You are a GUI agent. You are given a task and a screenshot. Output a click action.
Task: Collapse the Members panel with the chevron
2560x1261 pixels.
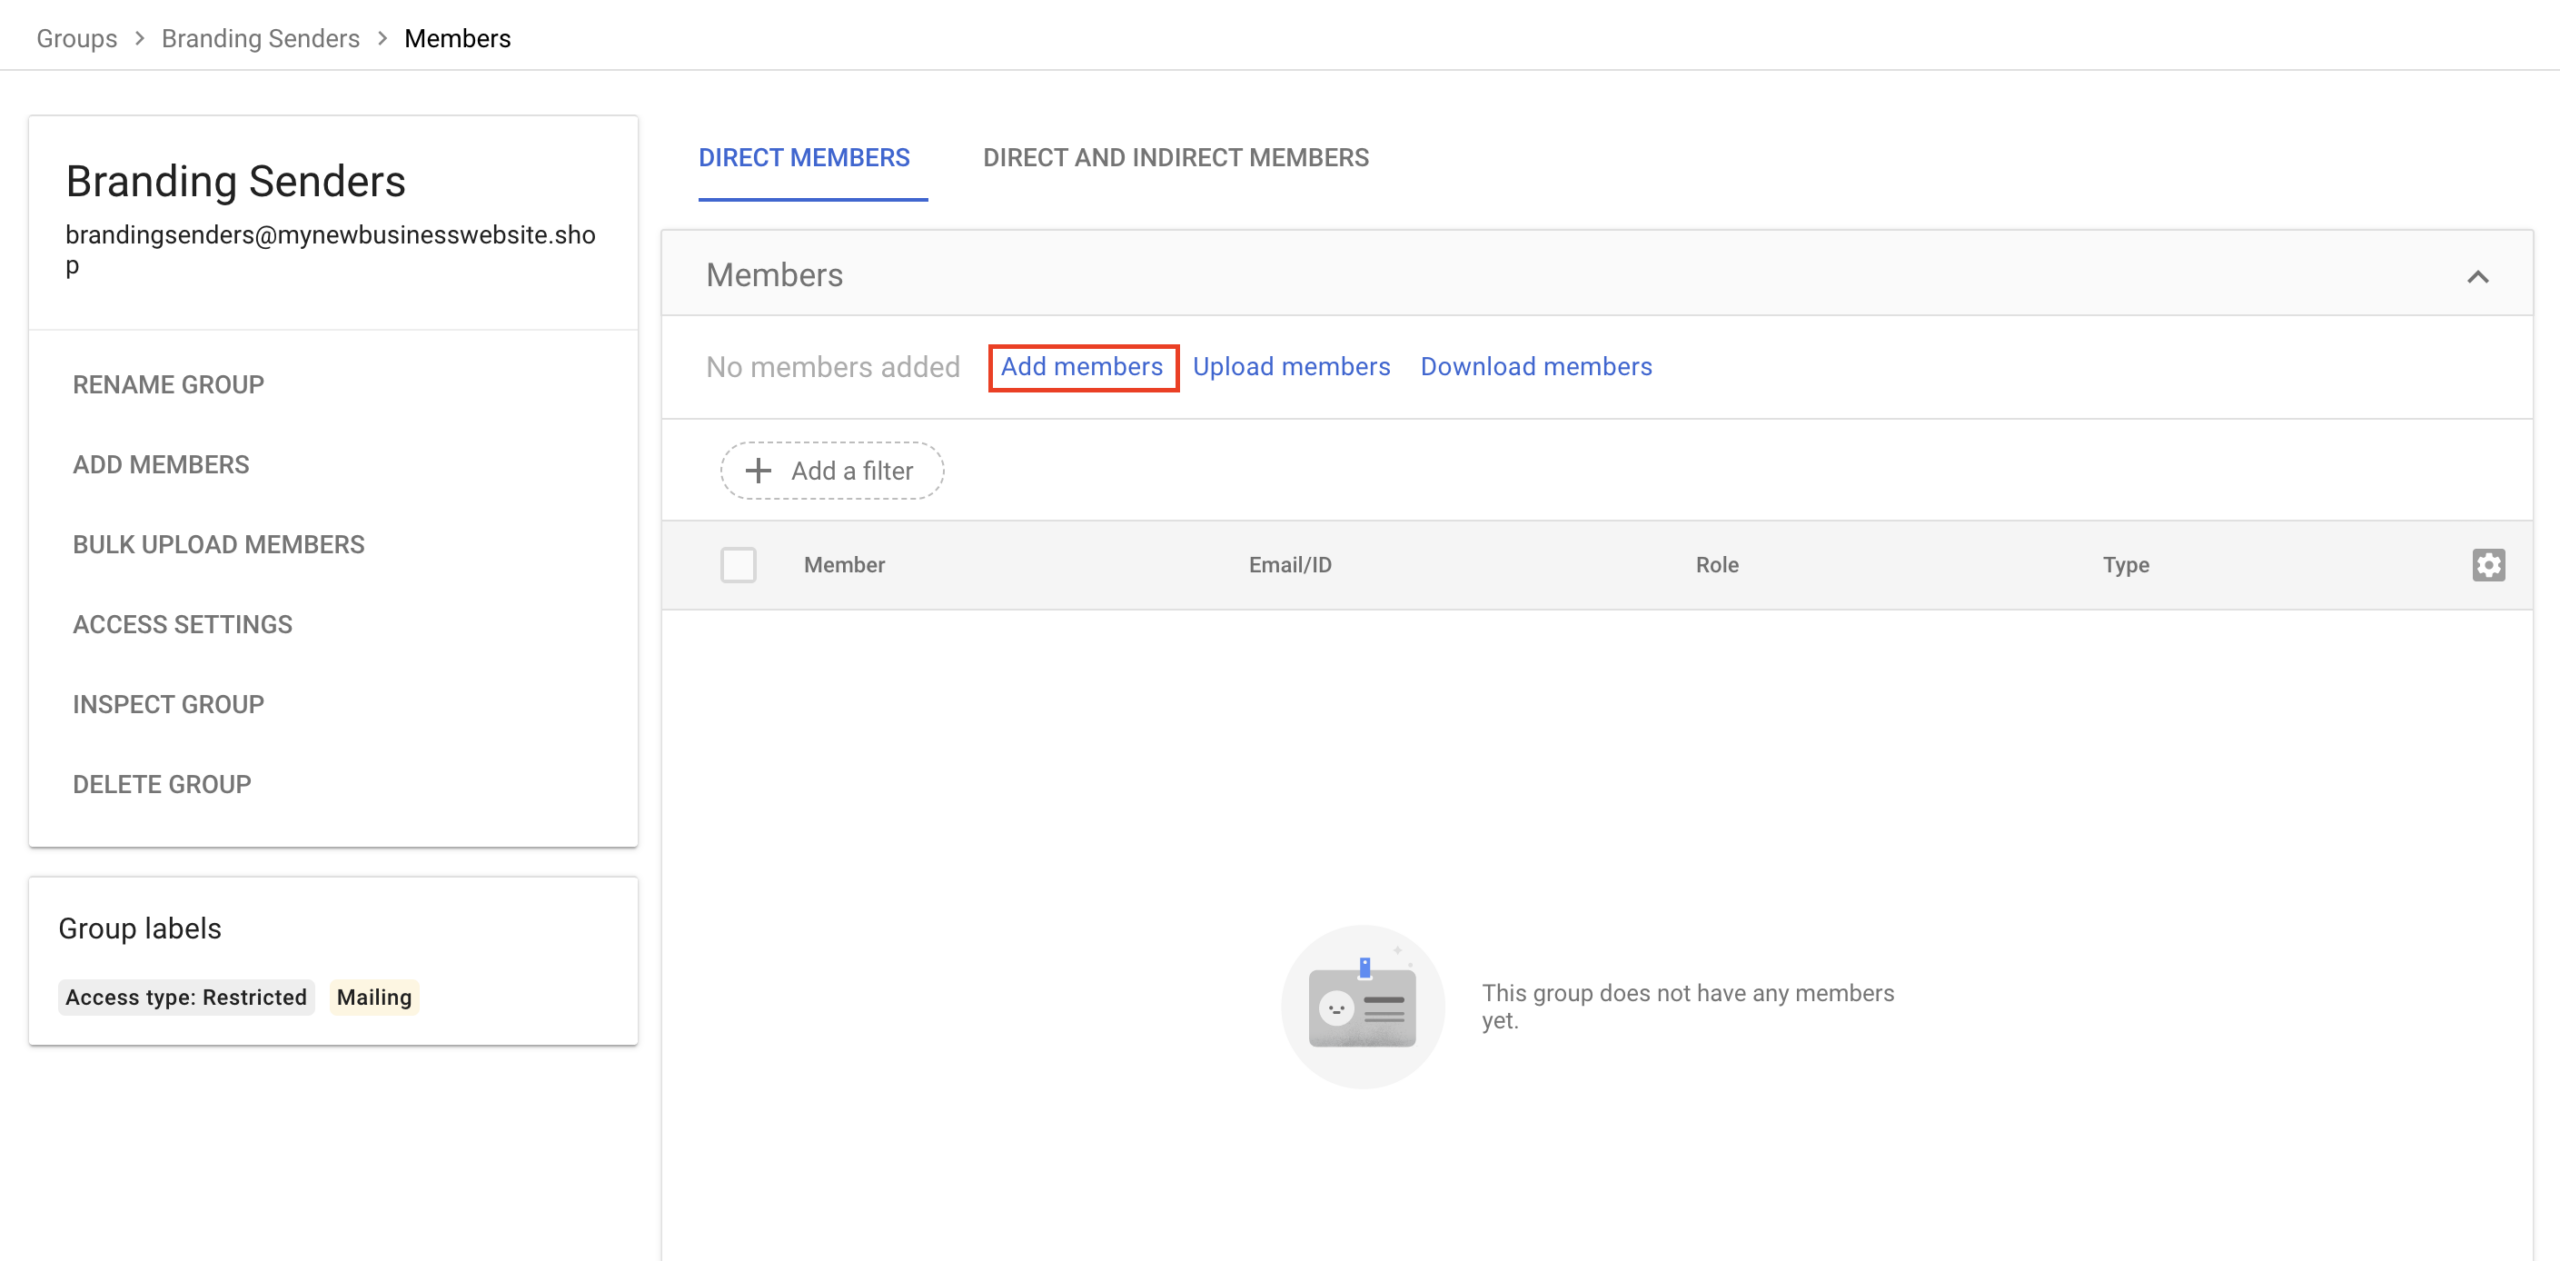(2477, 277)
